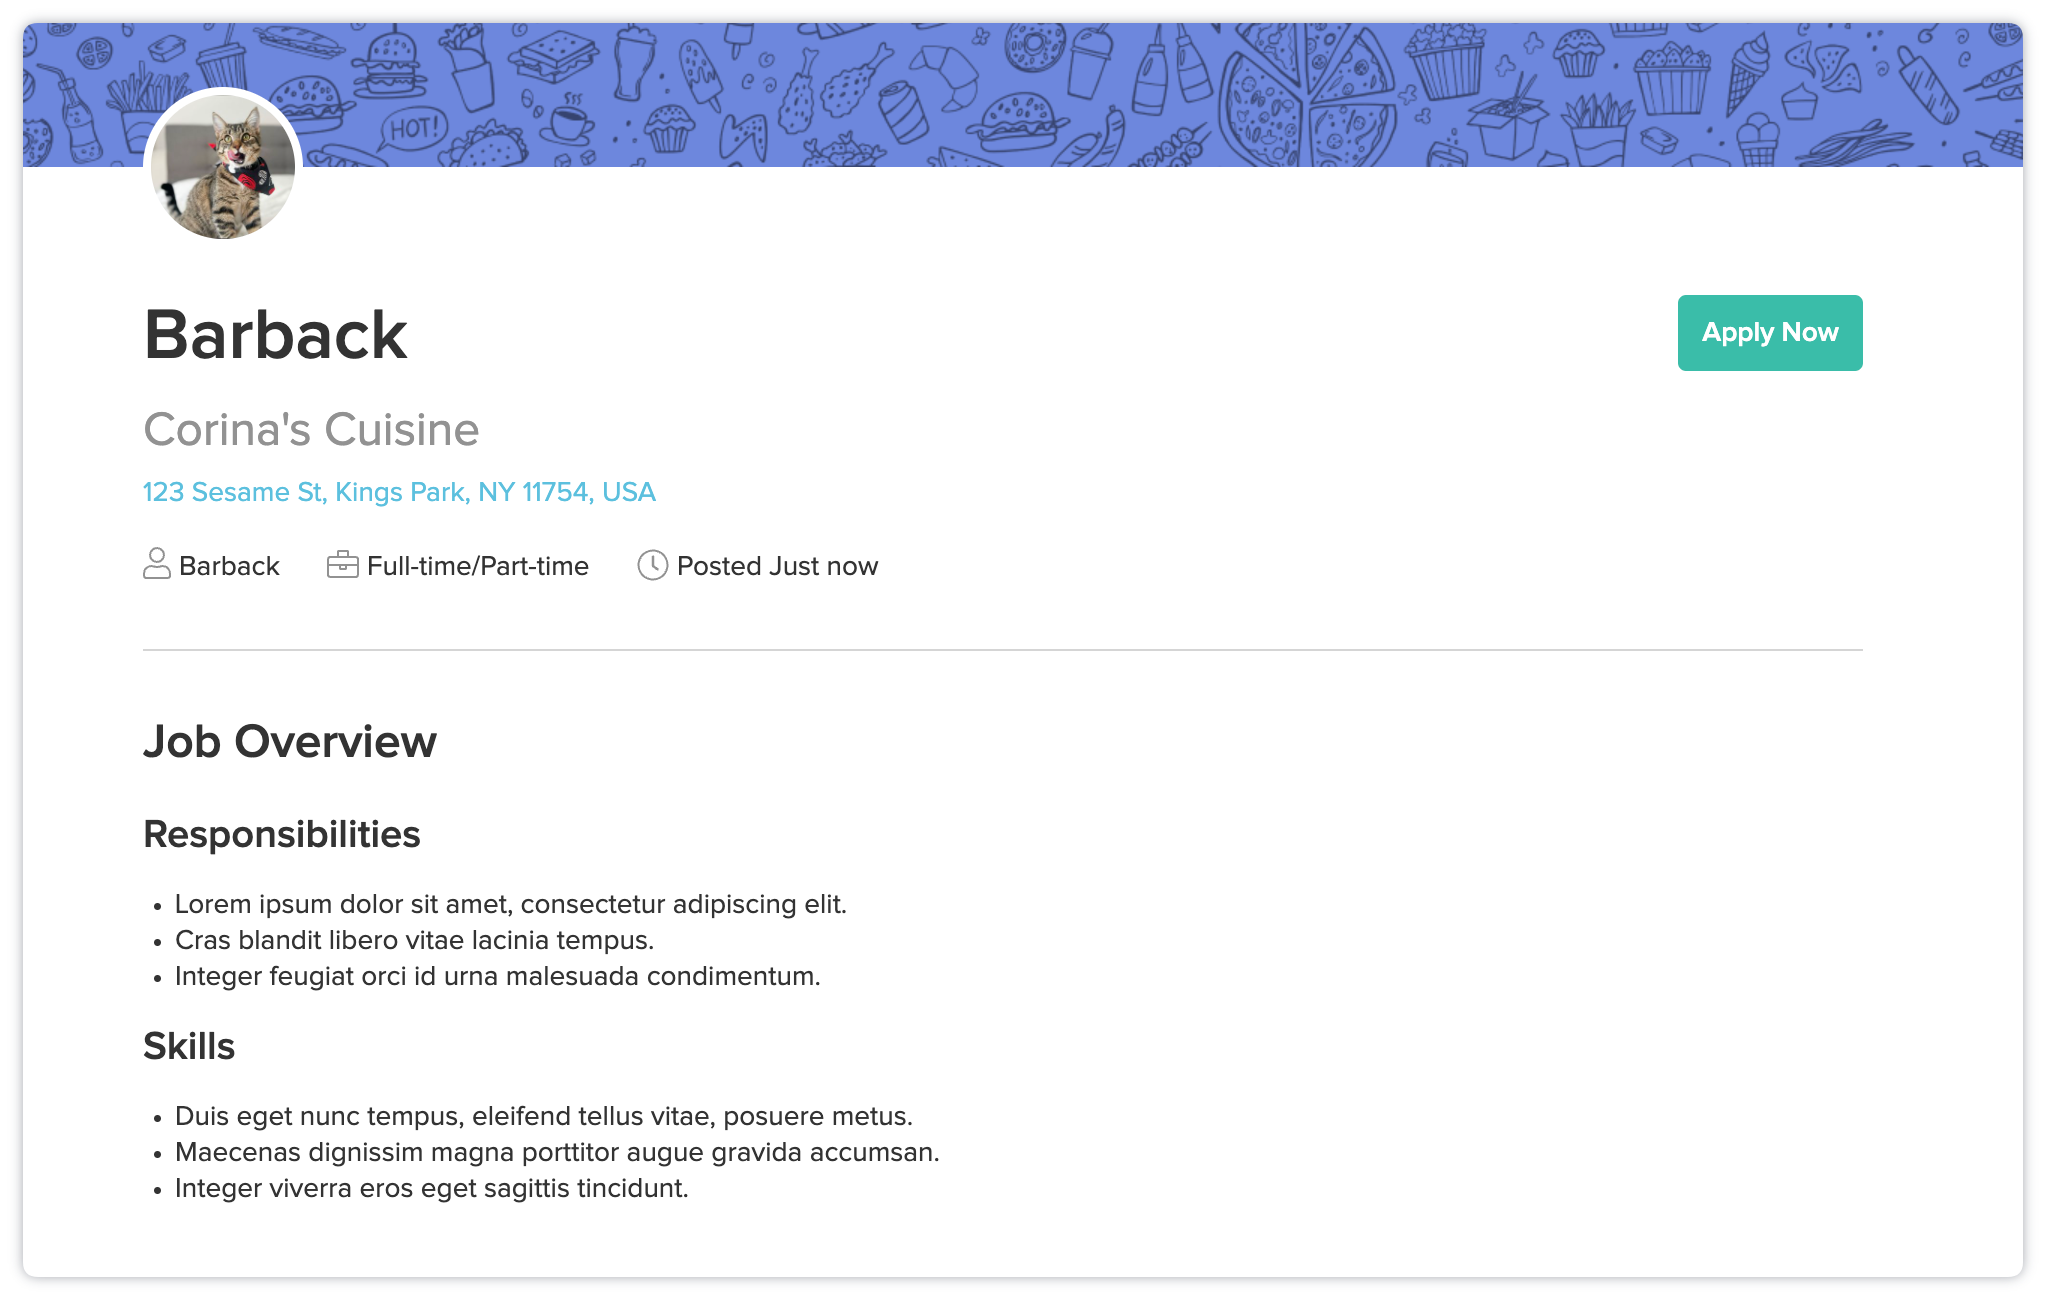The image size is (2046, 1300).
Task: Select the briefcase icon near Full-time/Part-time
Action: pyautogui.click(x=343, y=565)
